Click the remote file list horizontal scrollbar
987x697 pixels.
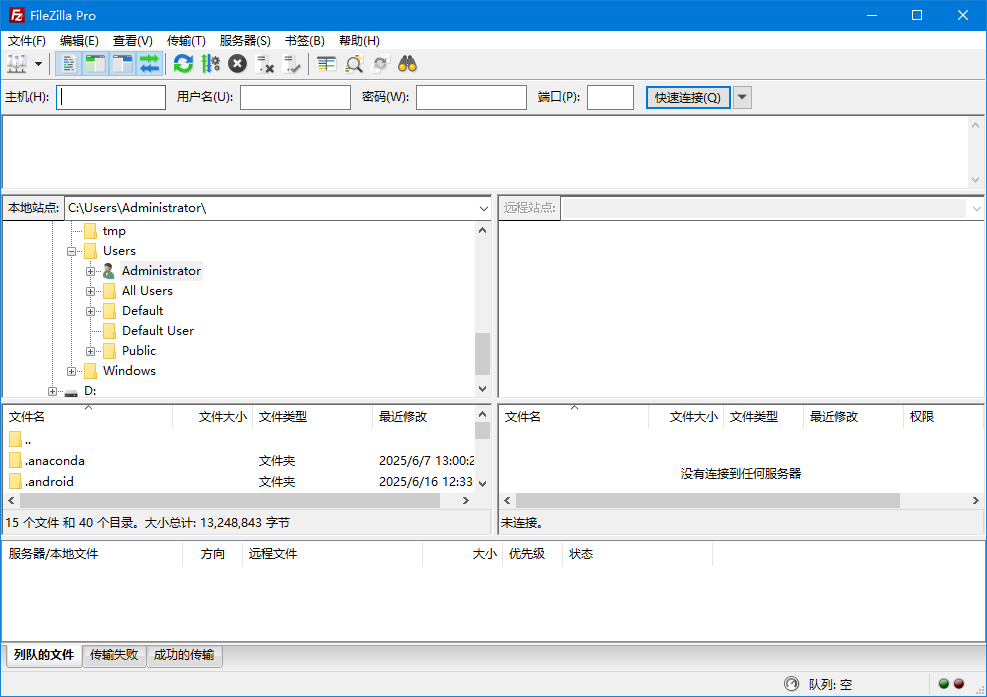[708, 501]
